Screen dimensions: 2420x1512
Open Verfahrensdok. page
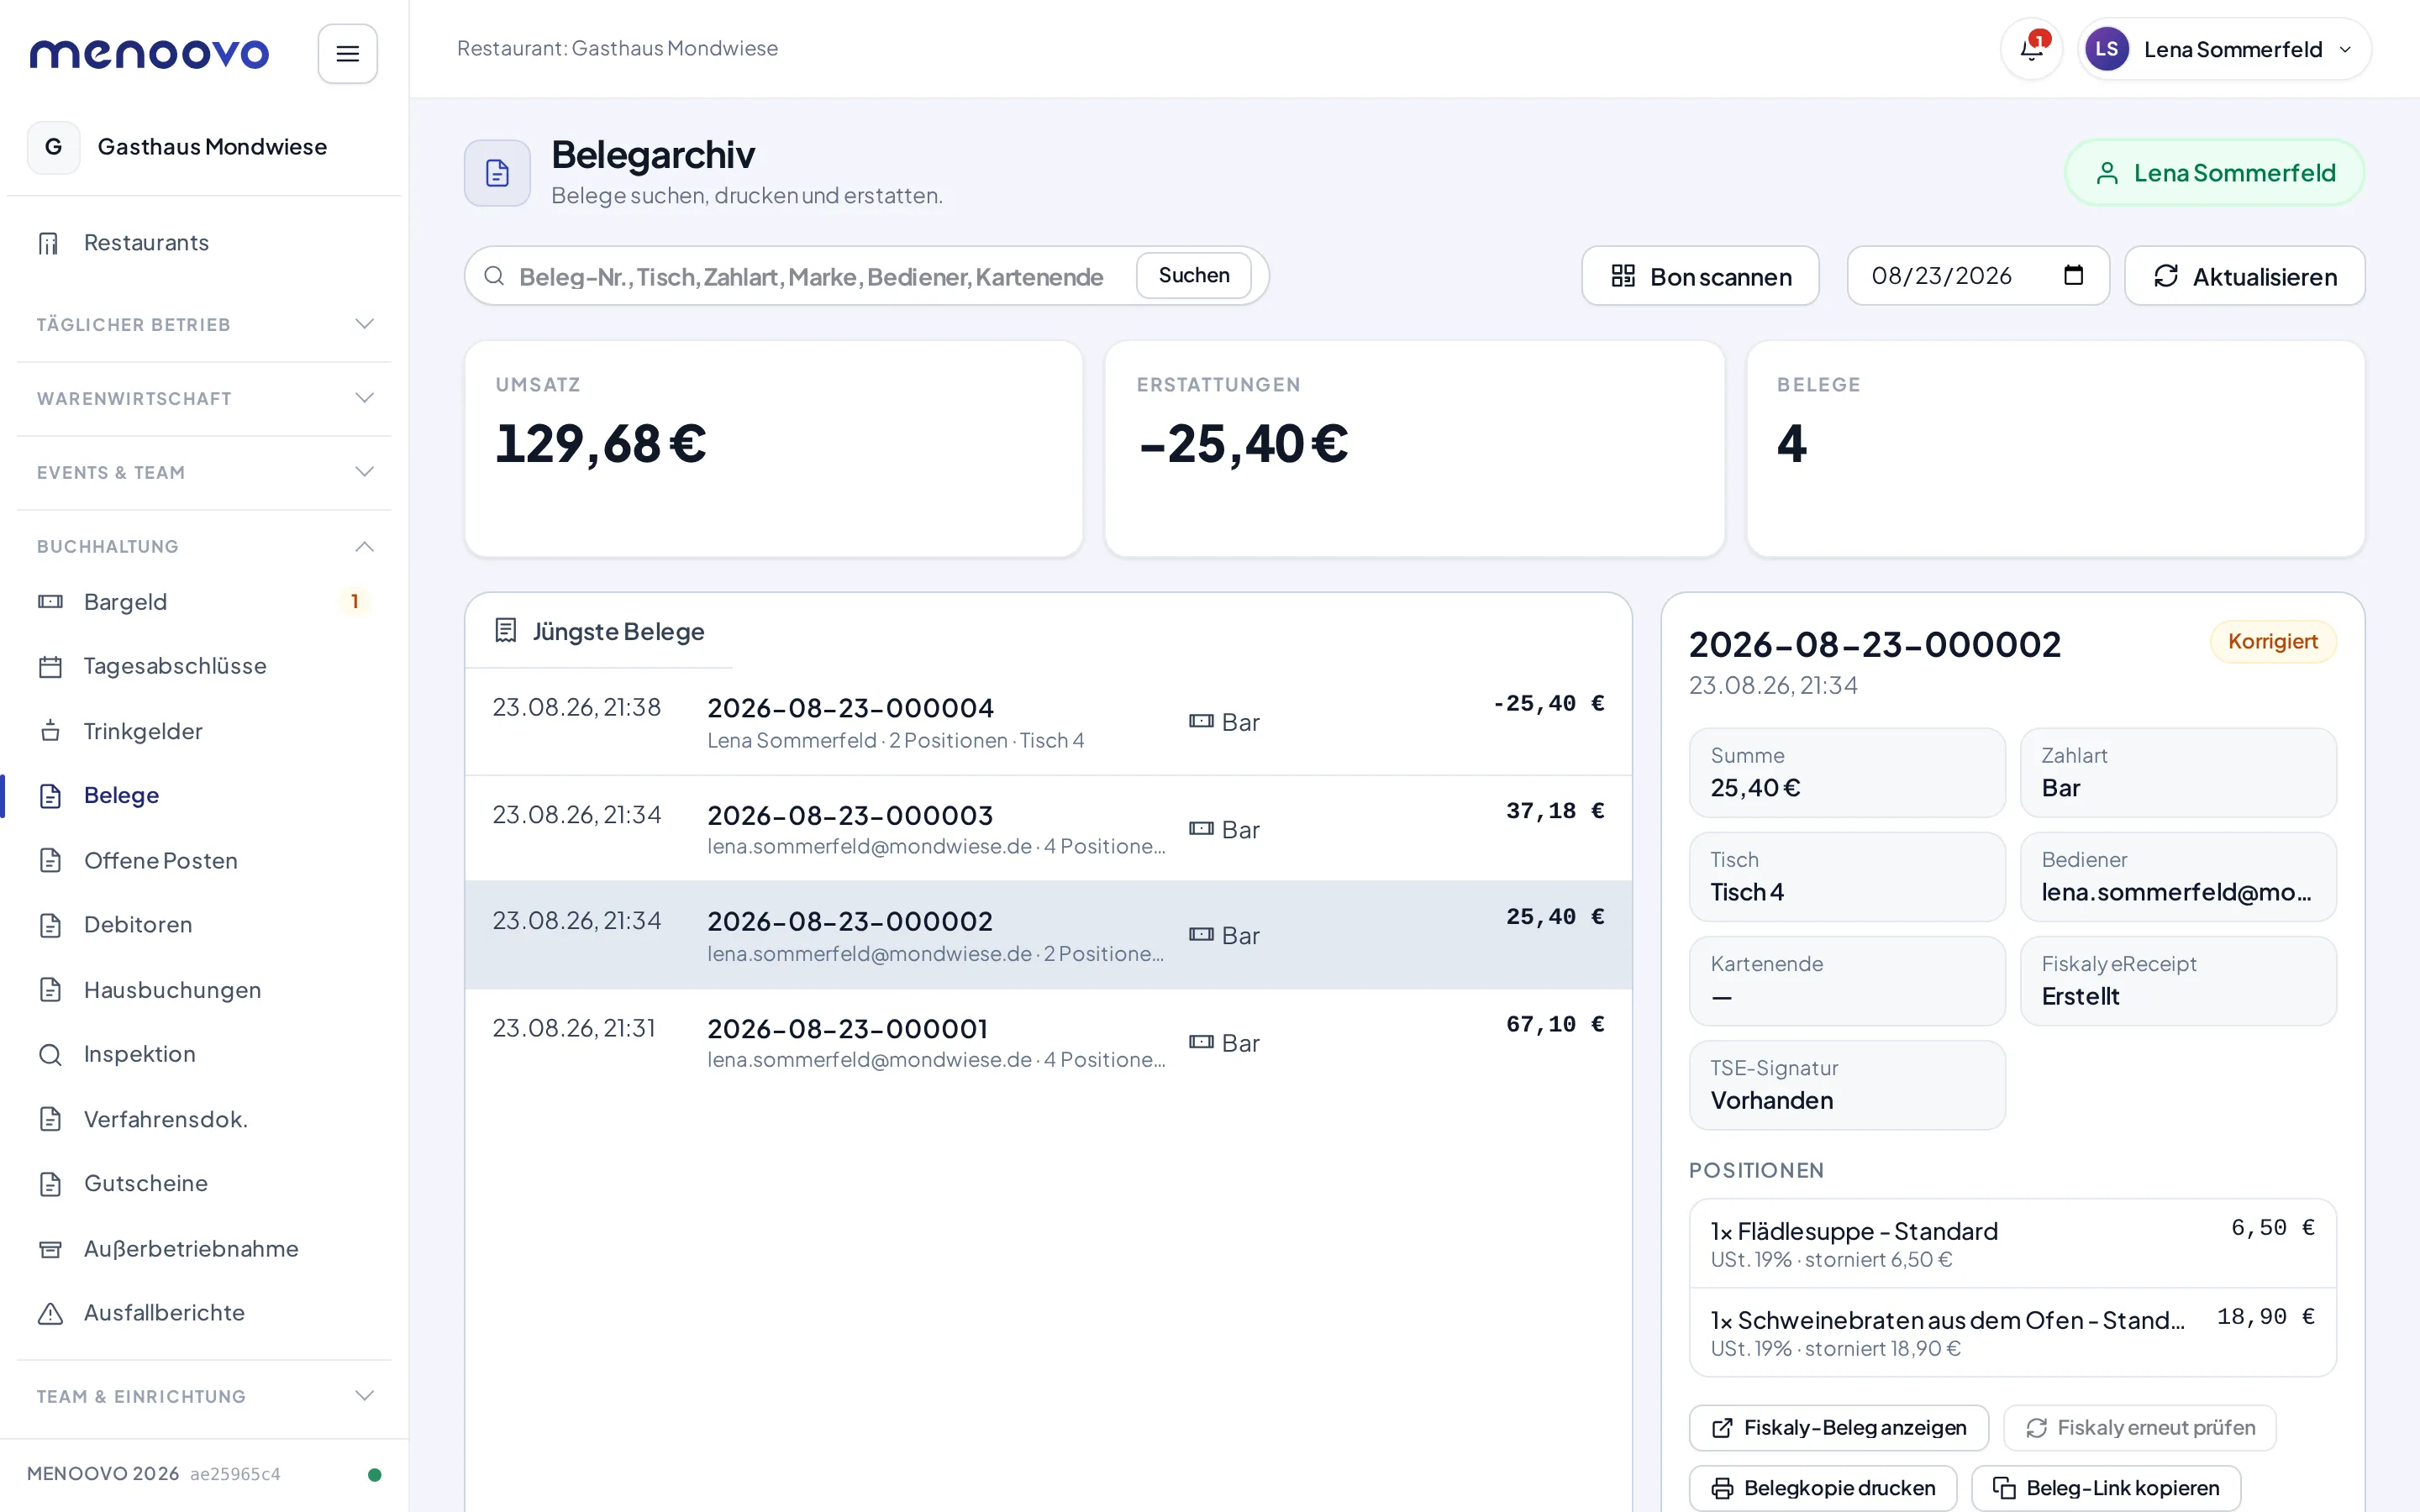(204, 1119)
